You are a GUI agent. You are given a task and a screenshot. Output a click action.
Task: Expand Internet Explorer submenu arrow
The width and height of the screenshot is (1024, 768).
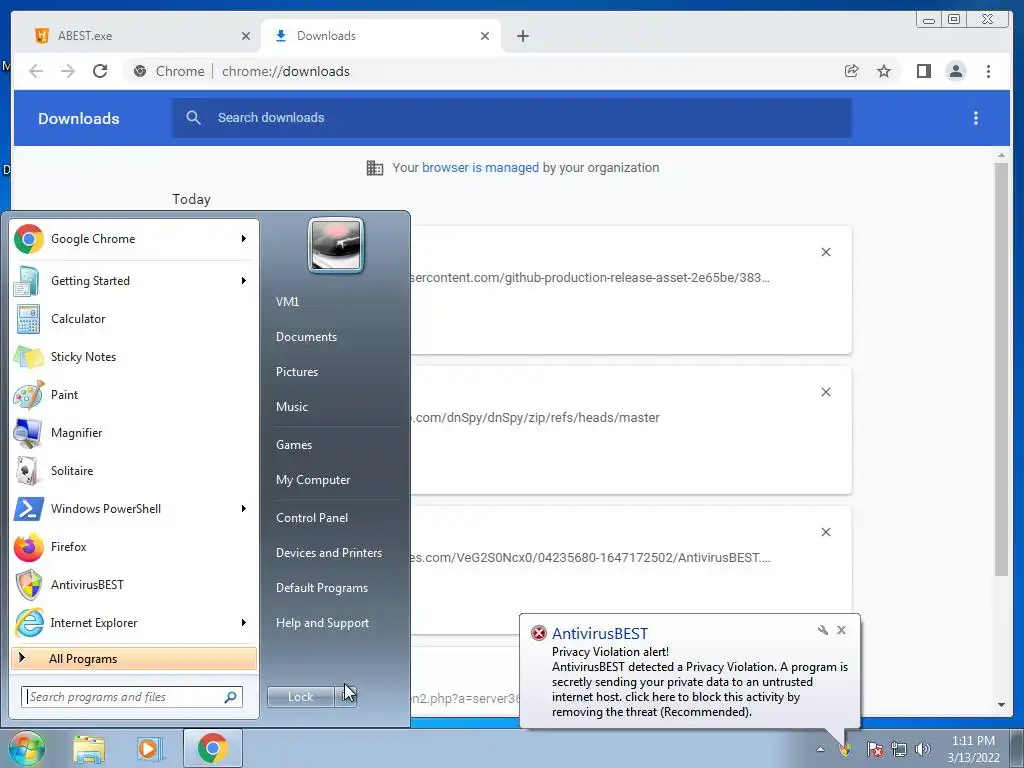[244, 623]
